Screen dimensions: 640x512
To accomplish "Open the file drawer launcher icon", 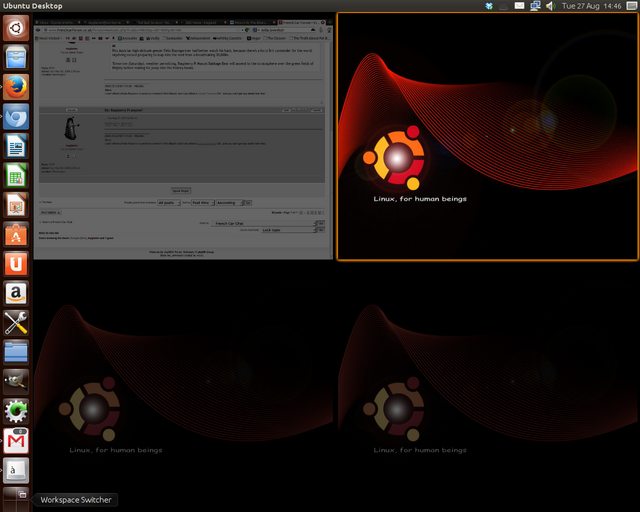I will click(x=16, y=58).
